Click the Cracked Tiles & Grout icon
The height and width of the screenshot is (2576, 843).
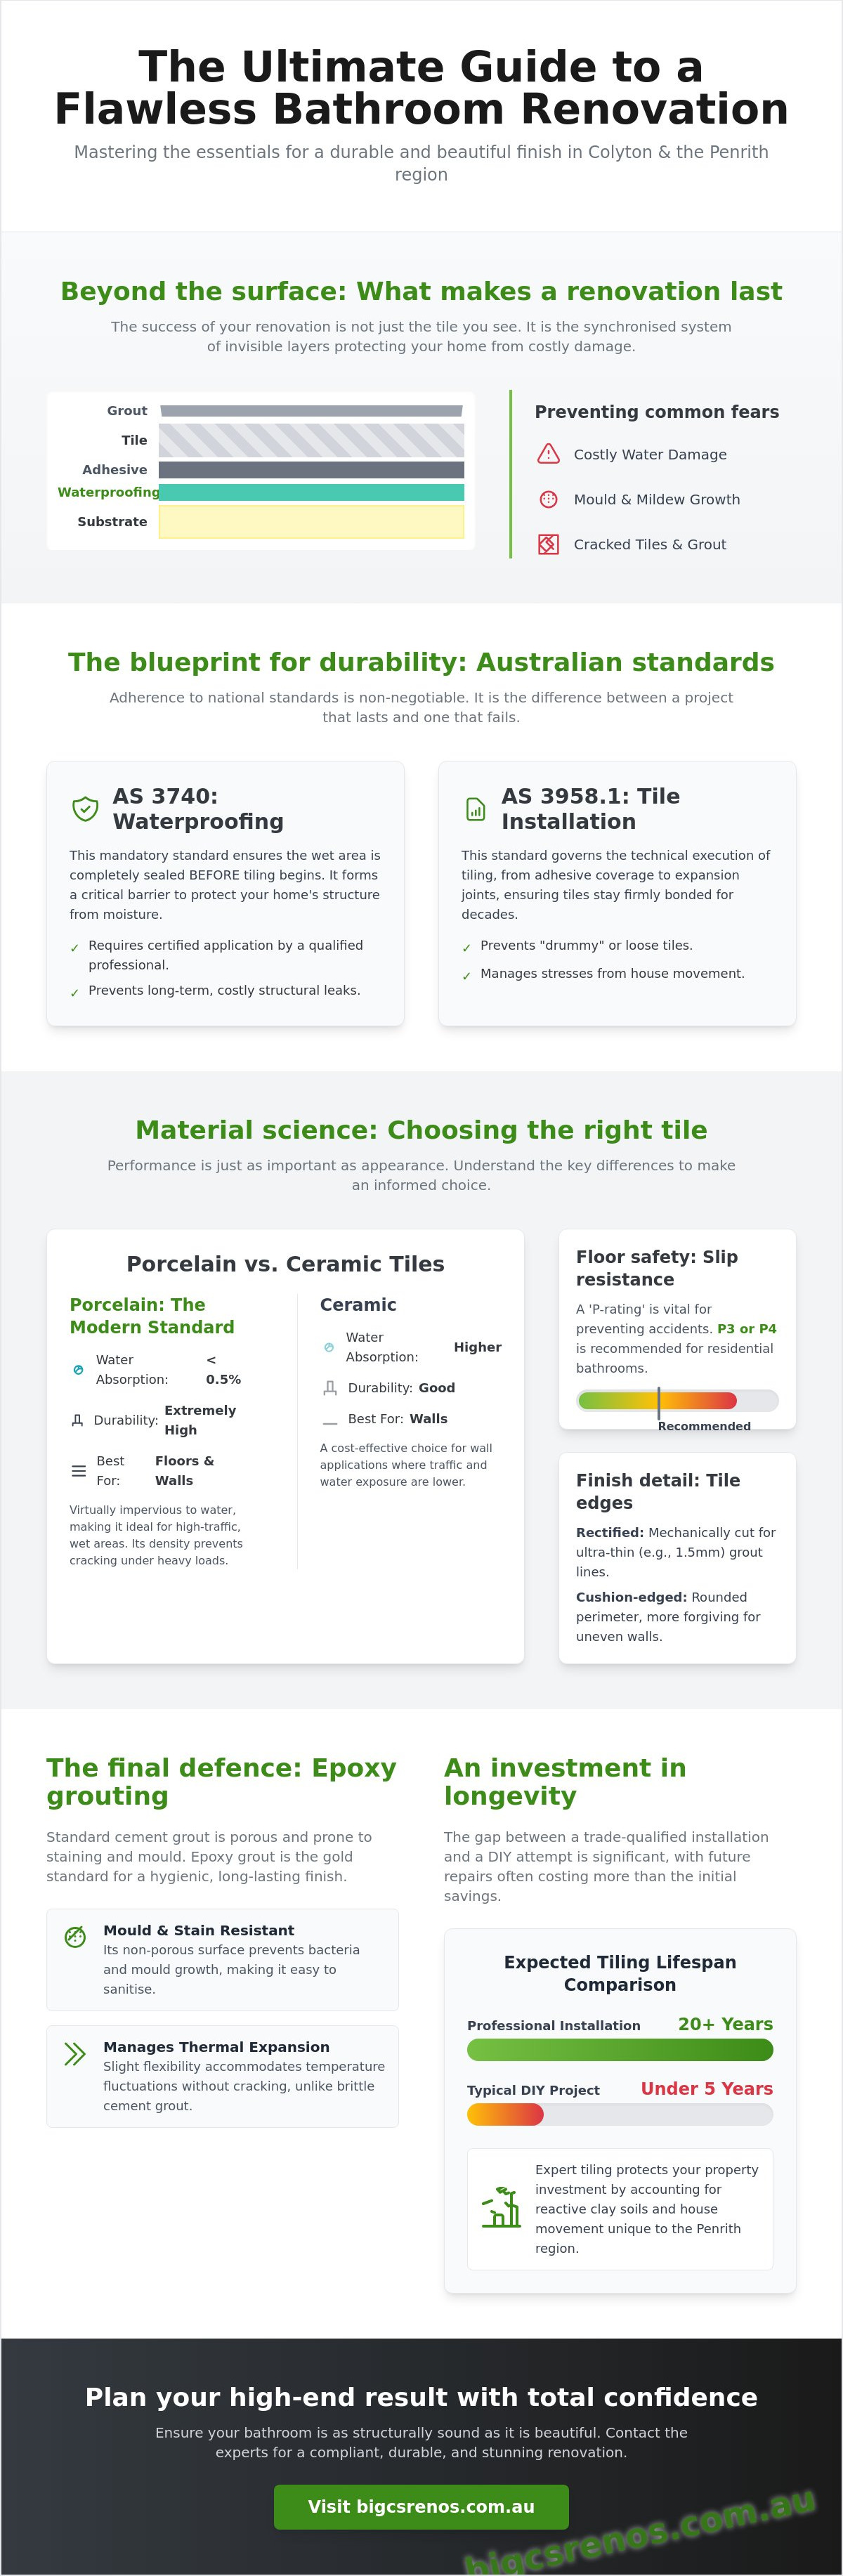point(548,544)
